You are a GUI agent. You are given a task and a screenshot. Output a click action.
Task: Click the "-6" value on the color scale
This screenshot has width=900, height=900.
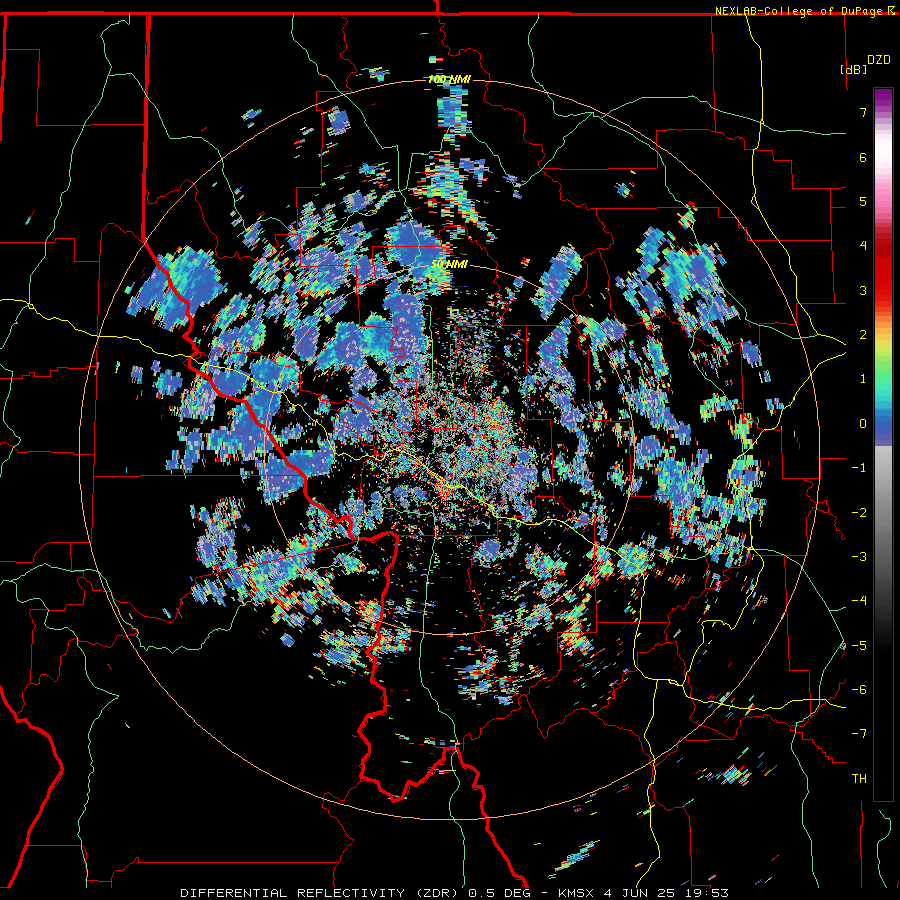pos(859,689)
